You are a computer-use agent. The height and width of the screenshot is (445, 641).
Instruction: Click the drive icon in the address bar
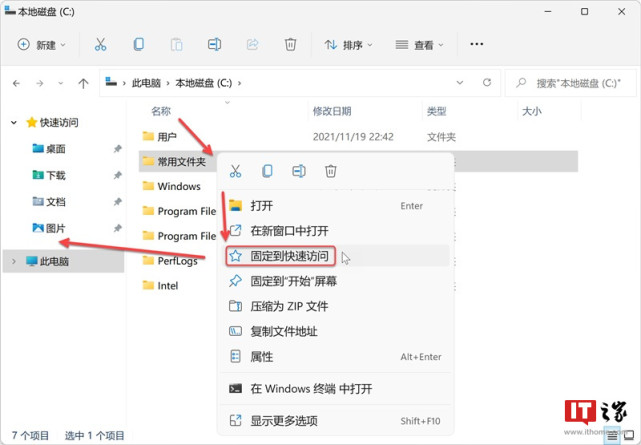(x=111, y=82)
